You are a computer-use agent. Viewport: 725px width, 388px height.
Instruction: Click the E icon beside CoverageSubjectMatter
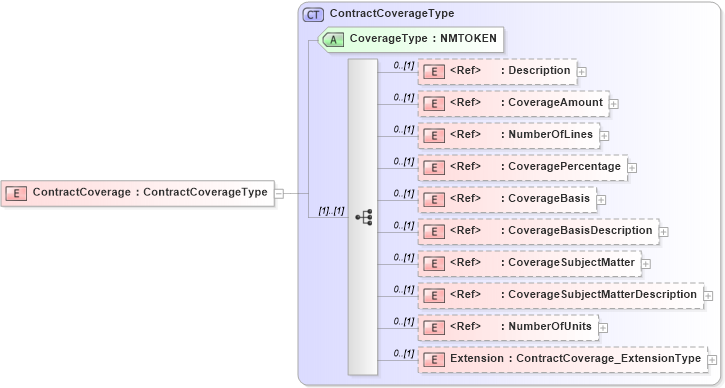[434, 264]
